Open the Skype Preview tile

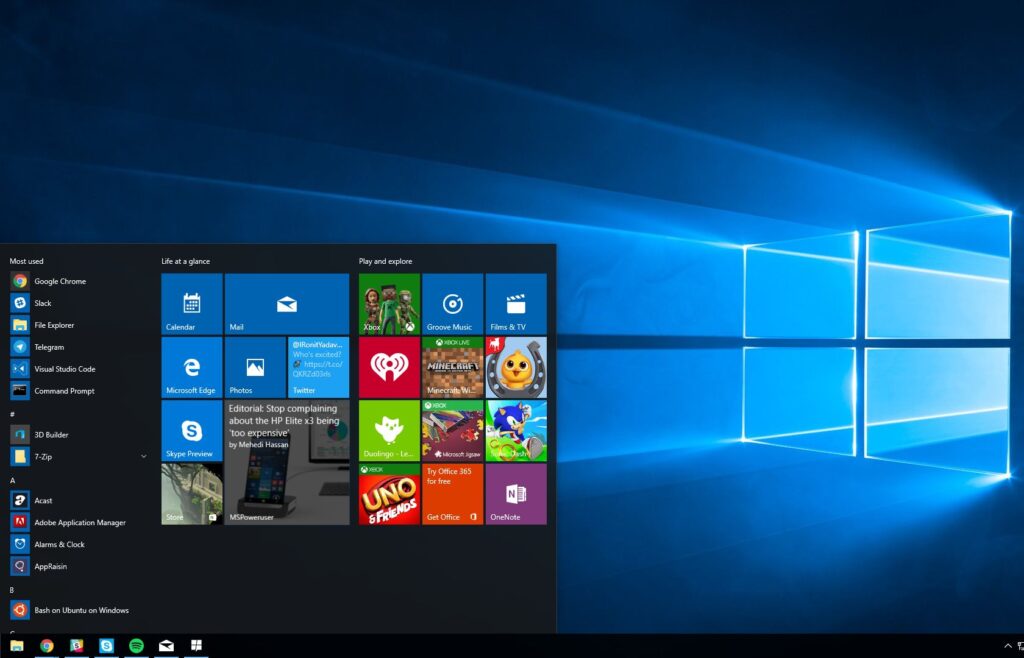click(192, 431)
